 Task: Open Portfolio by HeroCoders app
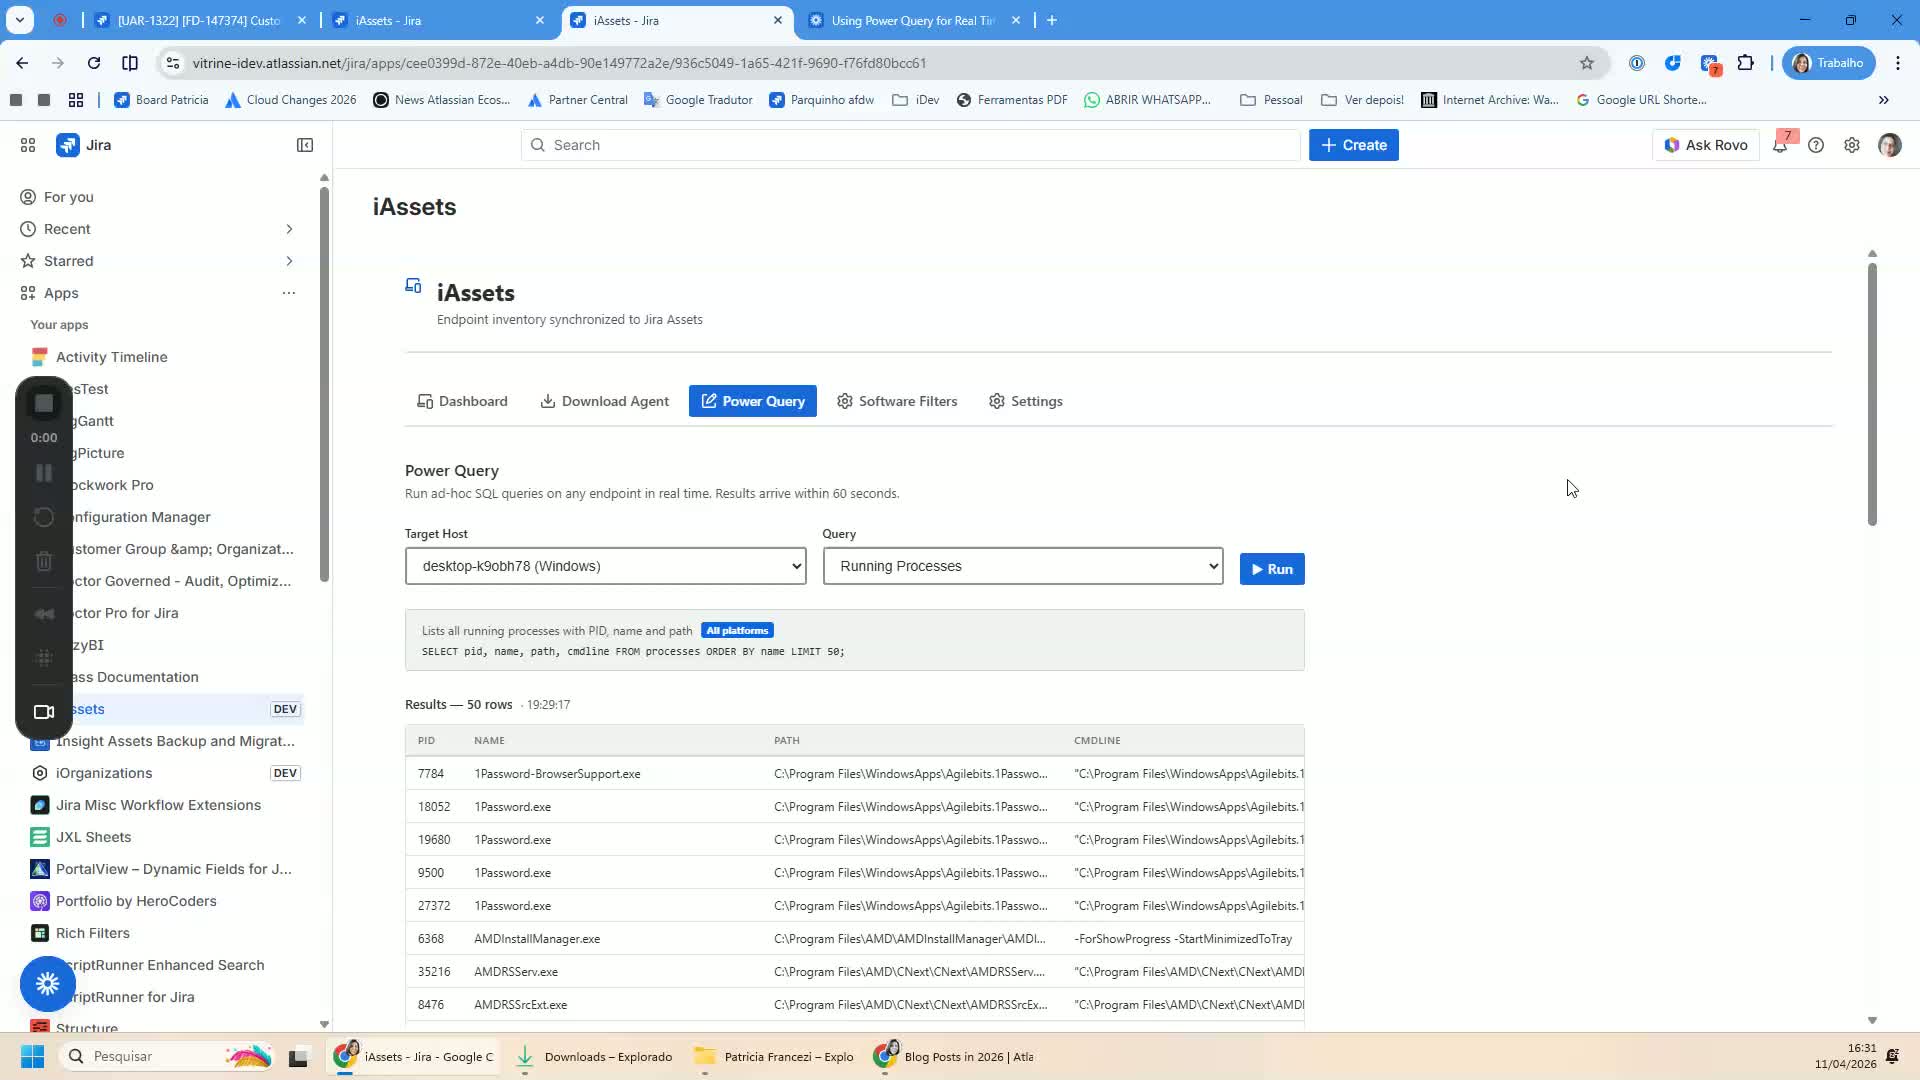(x=136, y=901)
